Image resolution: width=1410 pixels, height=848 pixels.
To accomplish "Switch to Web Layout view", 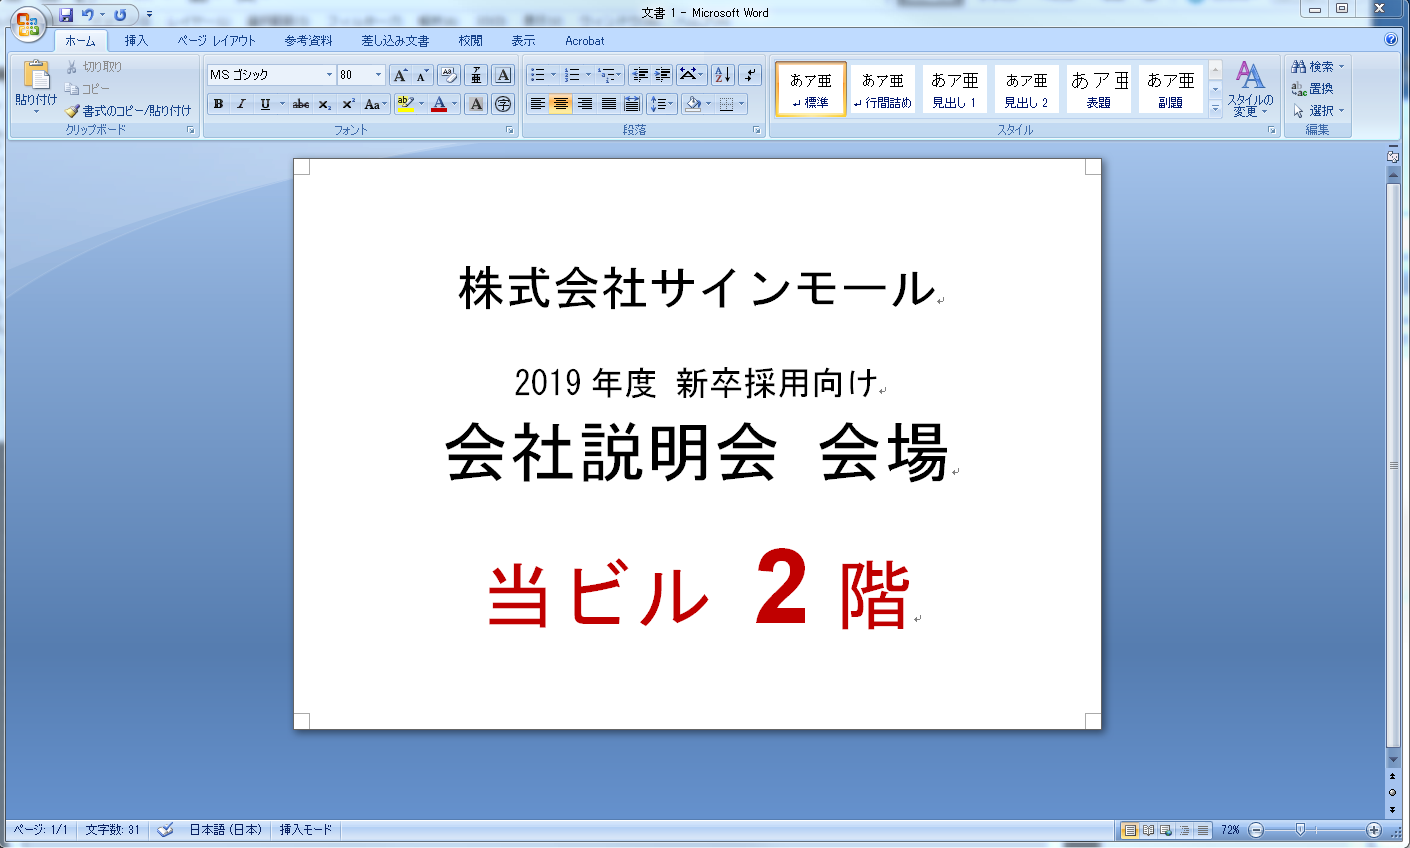I will point(1166,830).
